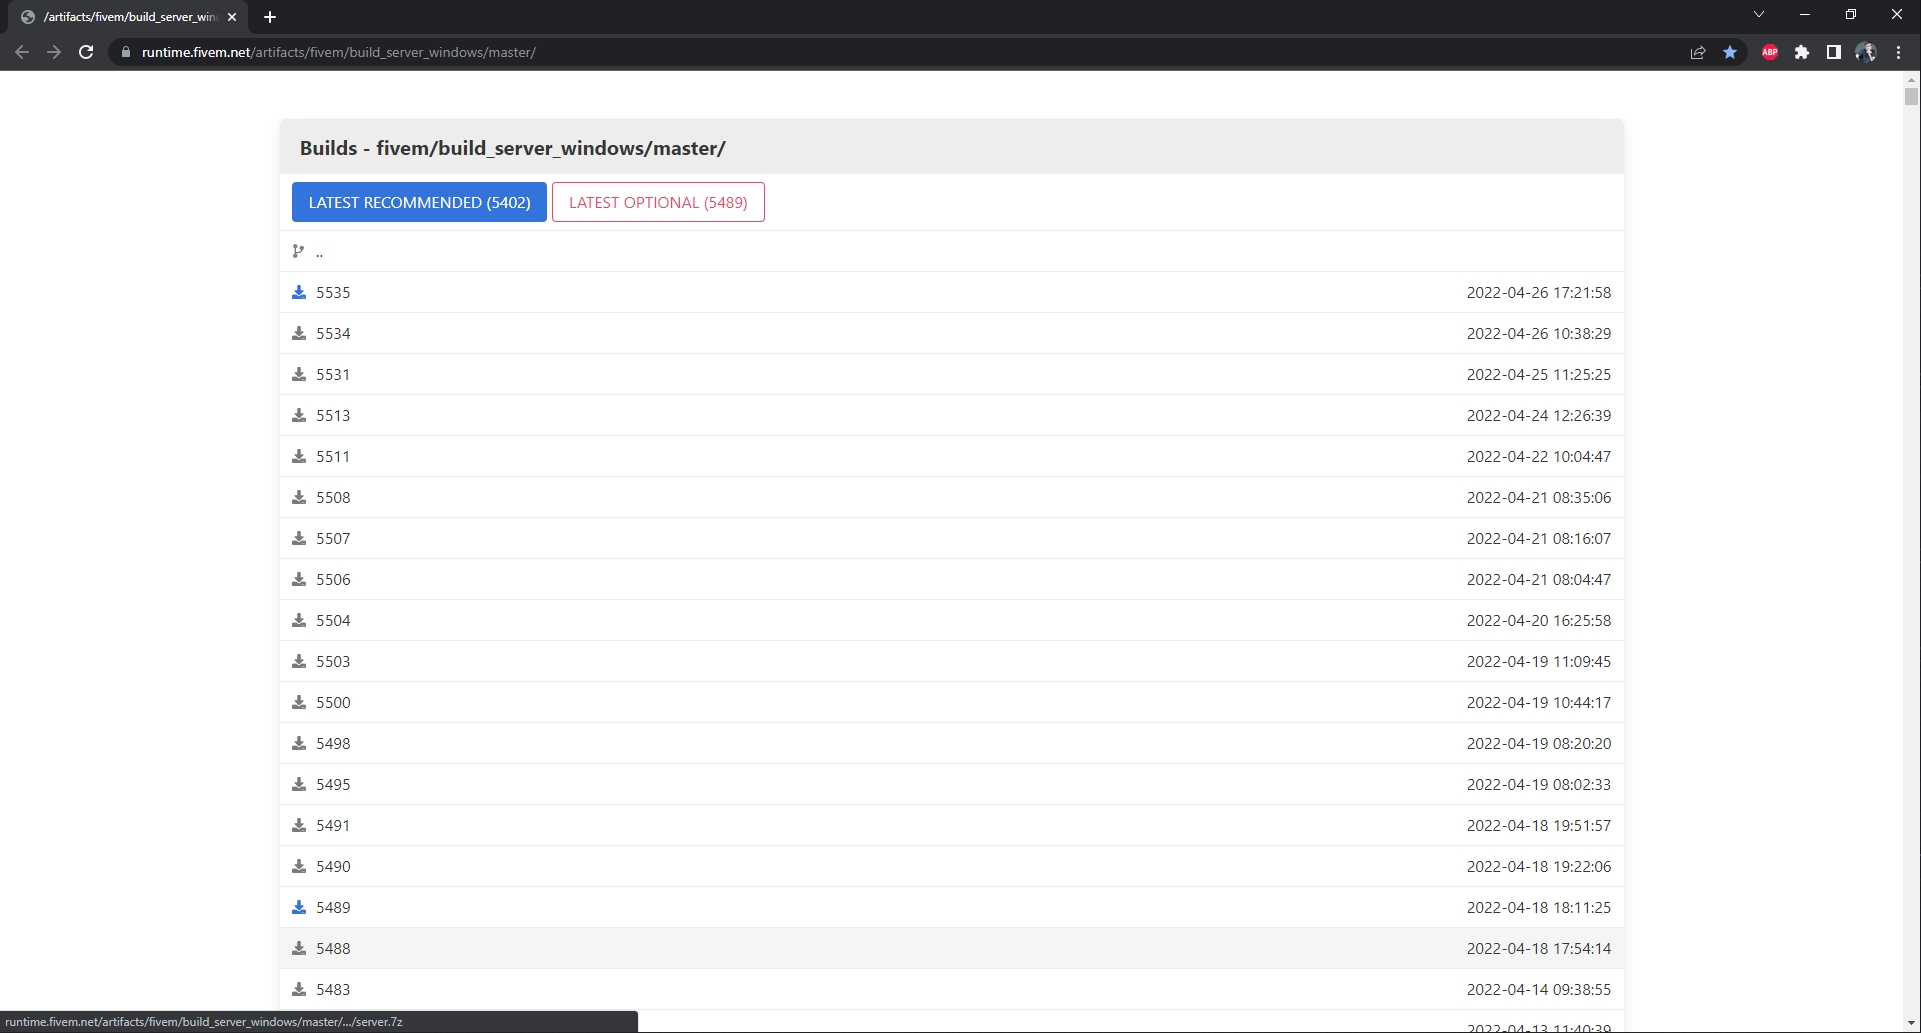This screenshot has height=1033, width=1921.
Task: Click the download icon beside build 5489
Action: point(298,907)
